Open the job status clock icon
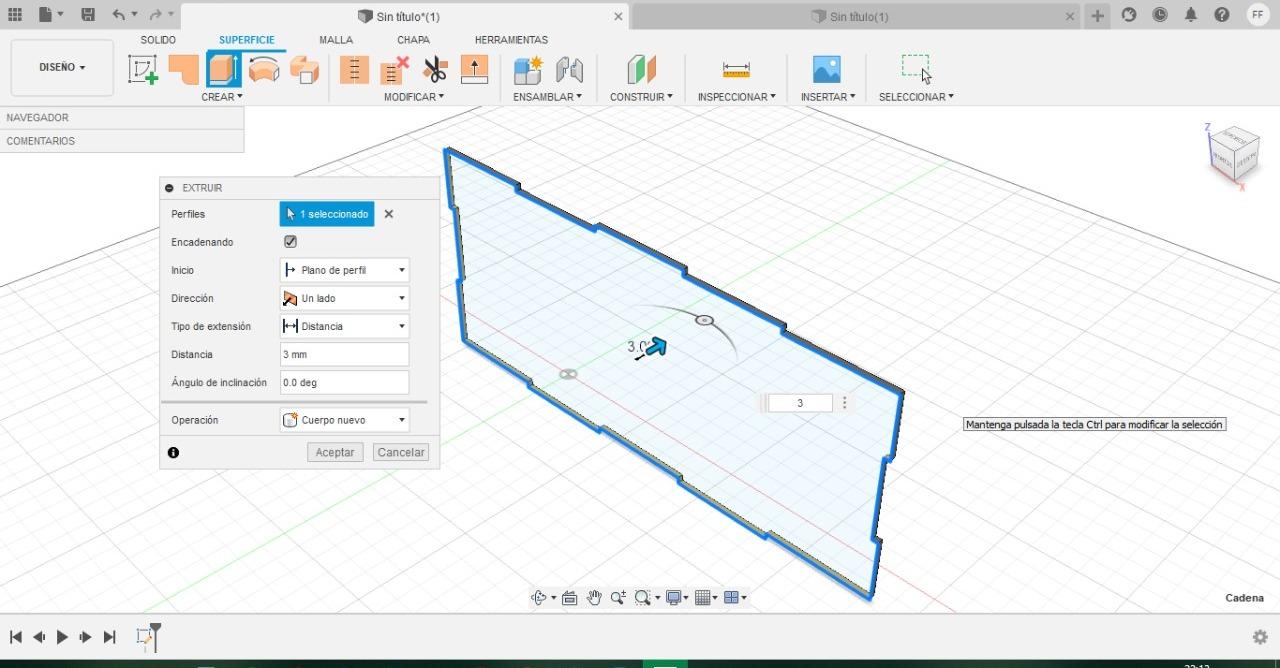The image size is (1280, 668). pos(1160,15)
